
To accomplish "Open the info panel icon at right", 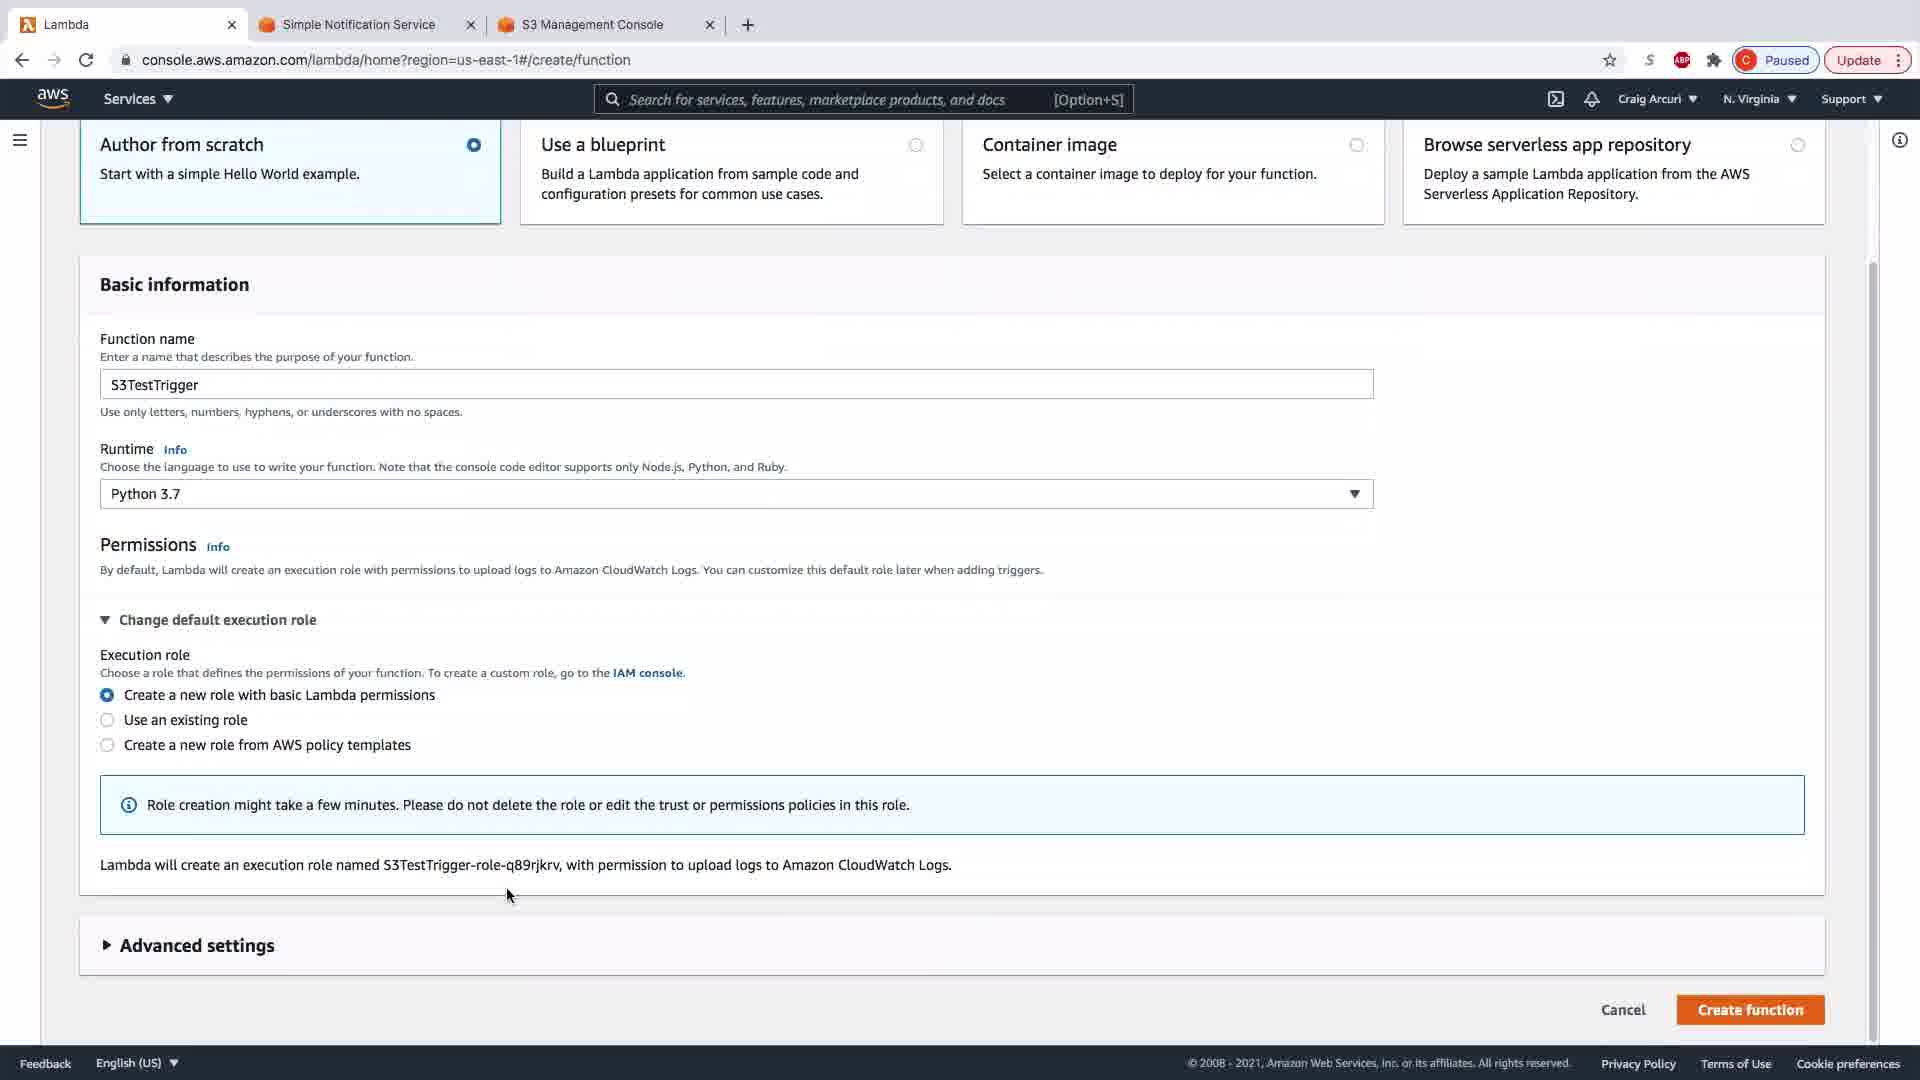I will [1899, 140].
